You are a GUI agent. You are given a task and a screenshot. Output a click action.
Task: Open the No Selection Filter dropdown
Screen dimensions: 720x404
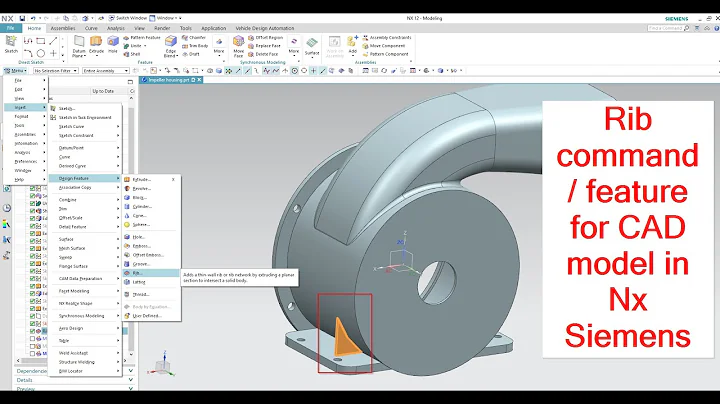(56, 71)
